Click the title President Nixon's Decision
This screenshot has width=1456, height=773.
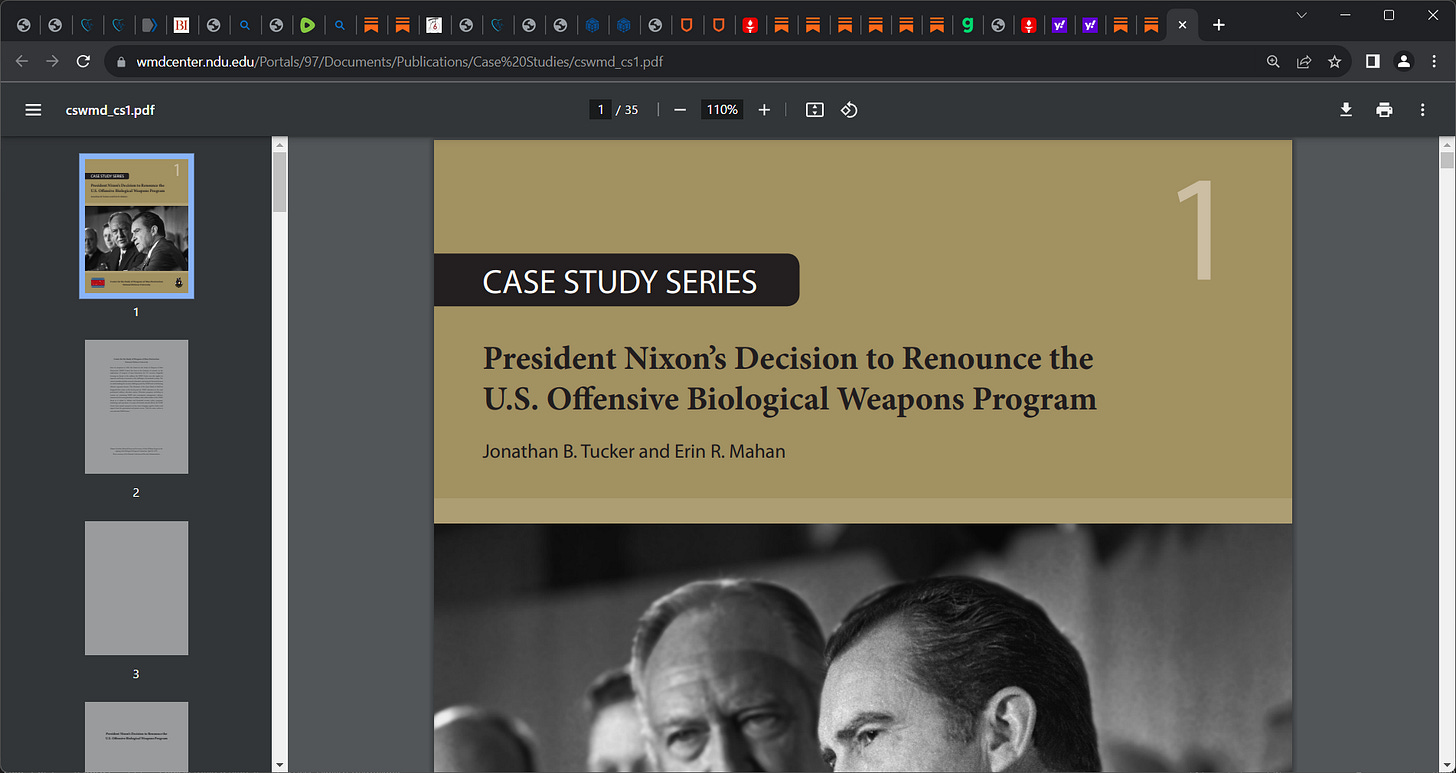tap(789, 378)
